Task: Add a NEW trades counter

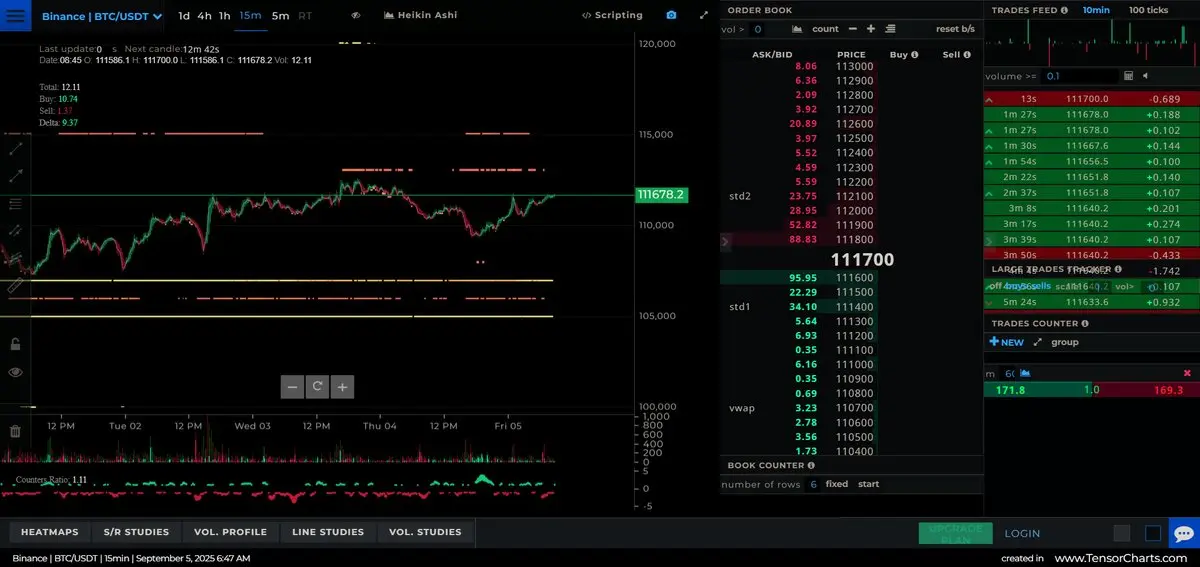Action: click(x=1006, y=342)
